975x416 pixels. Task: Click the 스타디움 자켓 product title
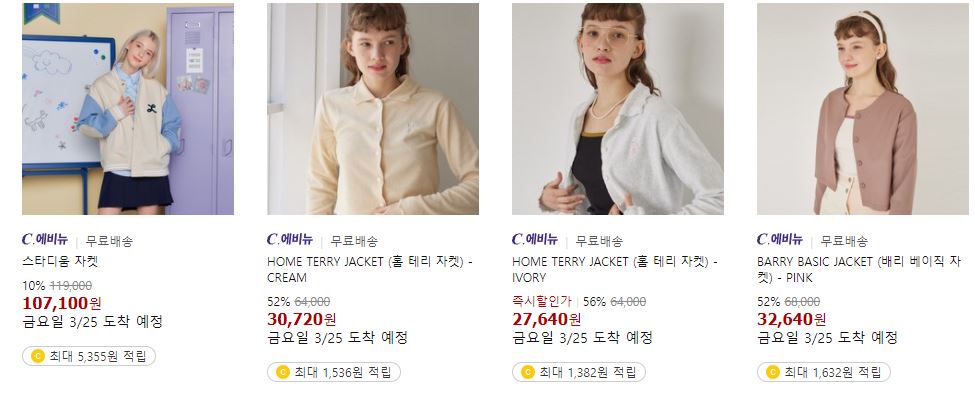(x=60, y=262)
